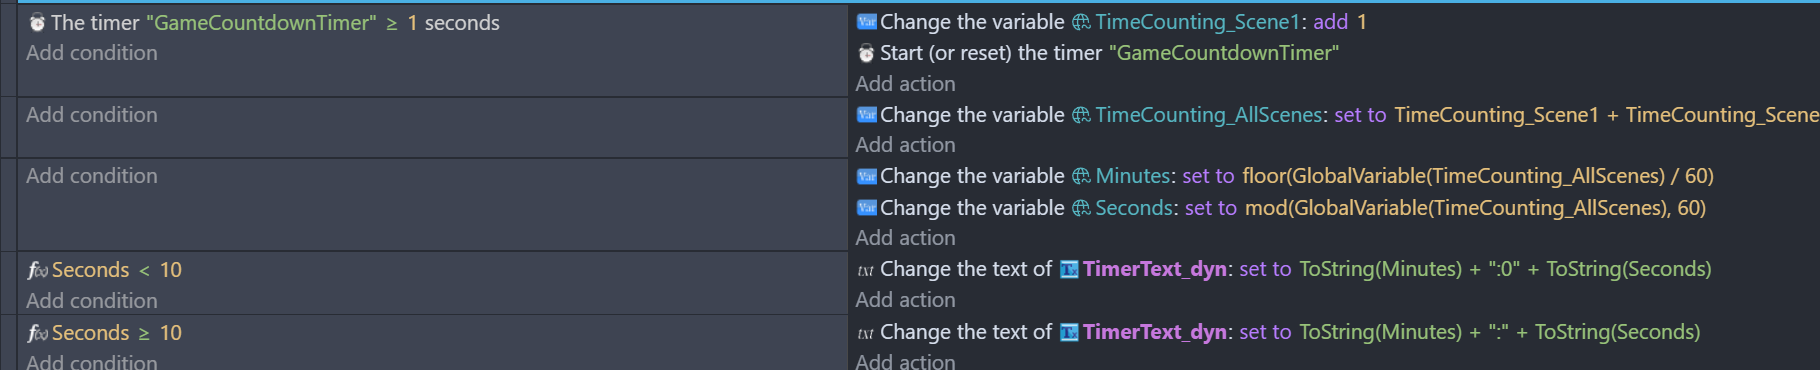
Task: Add action under the TimeCounting_AllScenes action
Action: click(x=905, y=145)
